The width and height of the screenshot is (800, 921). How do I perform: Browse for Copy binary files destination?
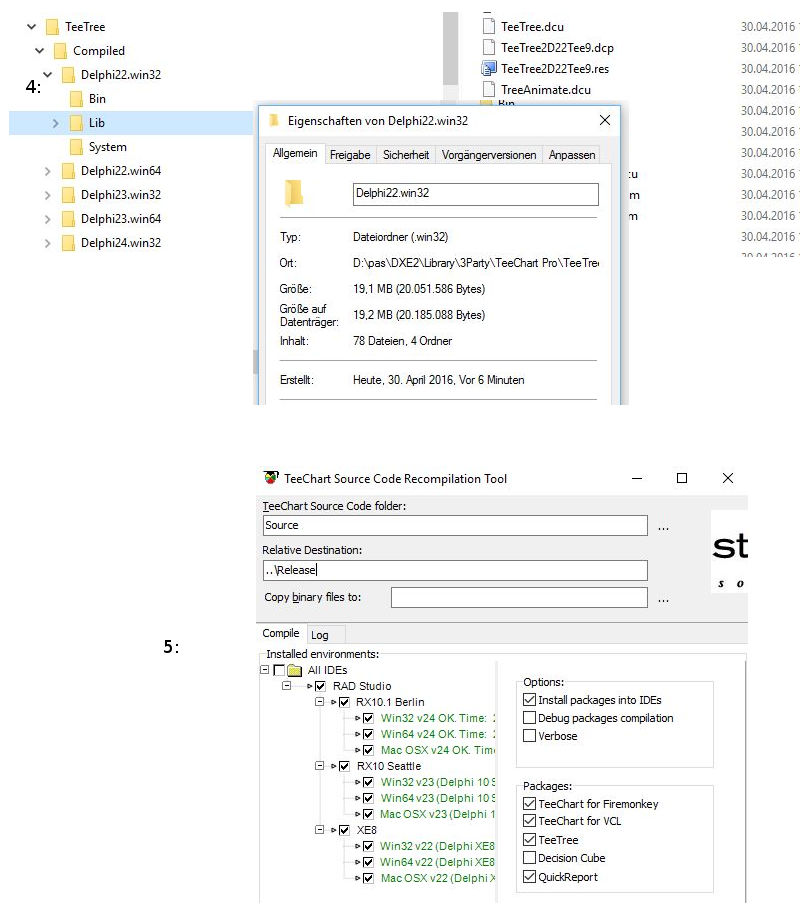tap(663, 599)
